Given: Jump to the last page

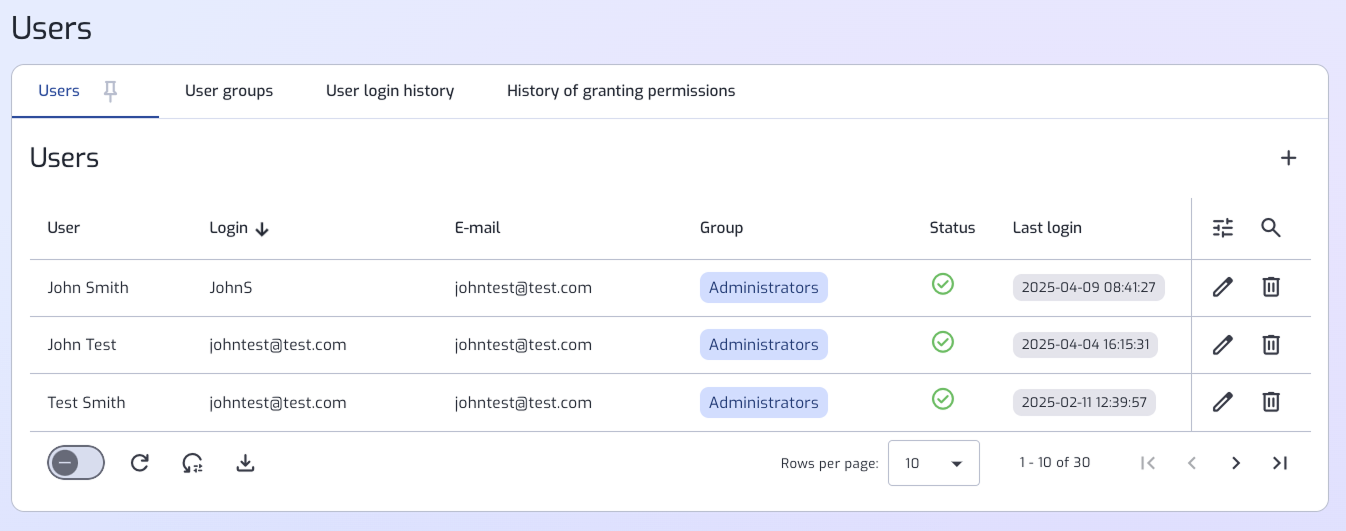Looking at the screenshot, I should (x=1279, y=463).
